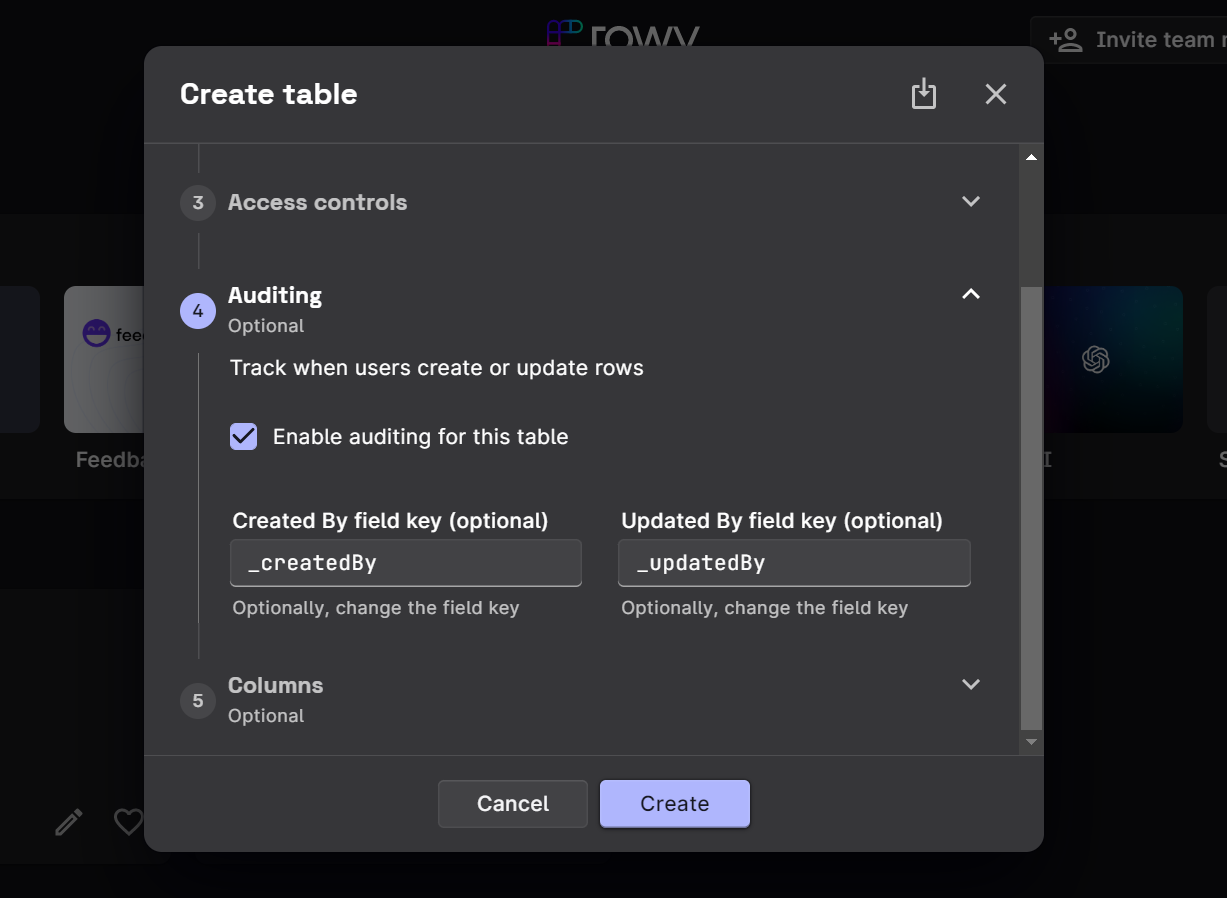Click the add-person Invite team icon
Screen dimensions: 1227x898
(x=1065, y=40)
